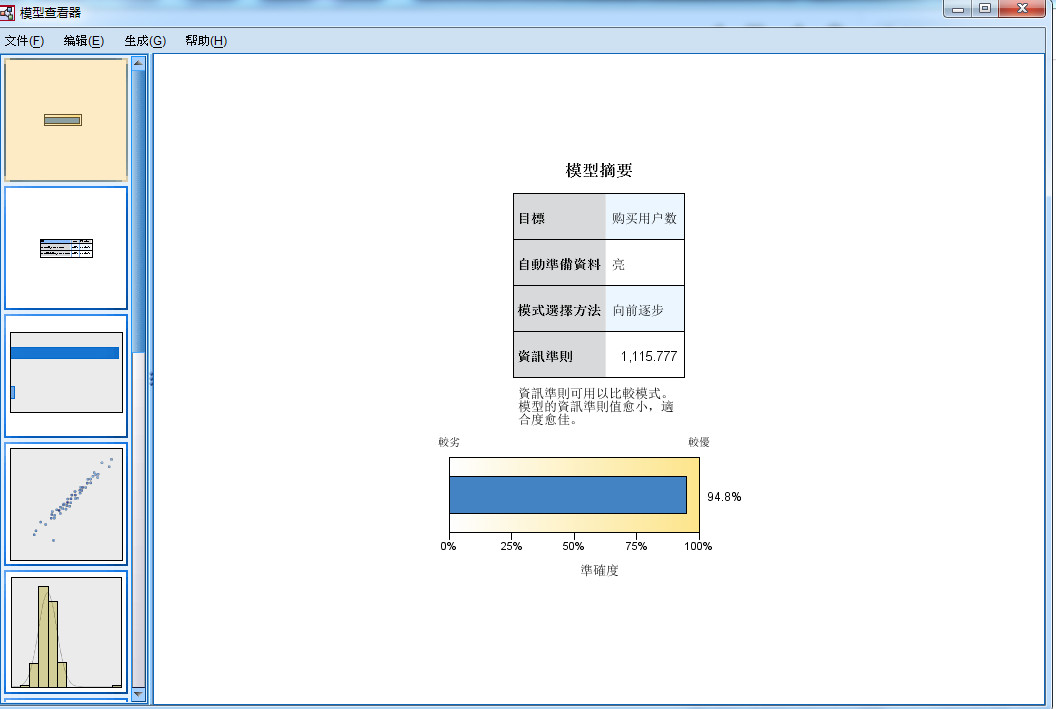Viewport: 1056px width, 709px height.
Task: Select the predictor importance bar chart thumbnail
Action: coord(66,376)
